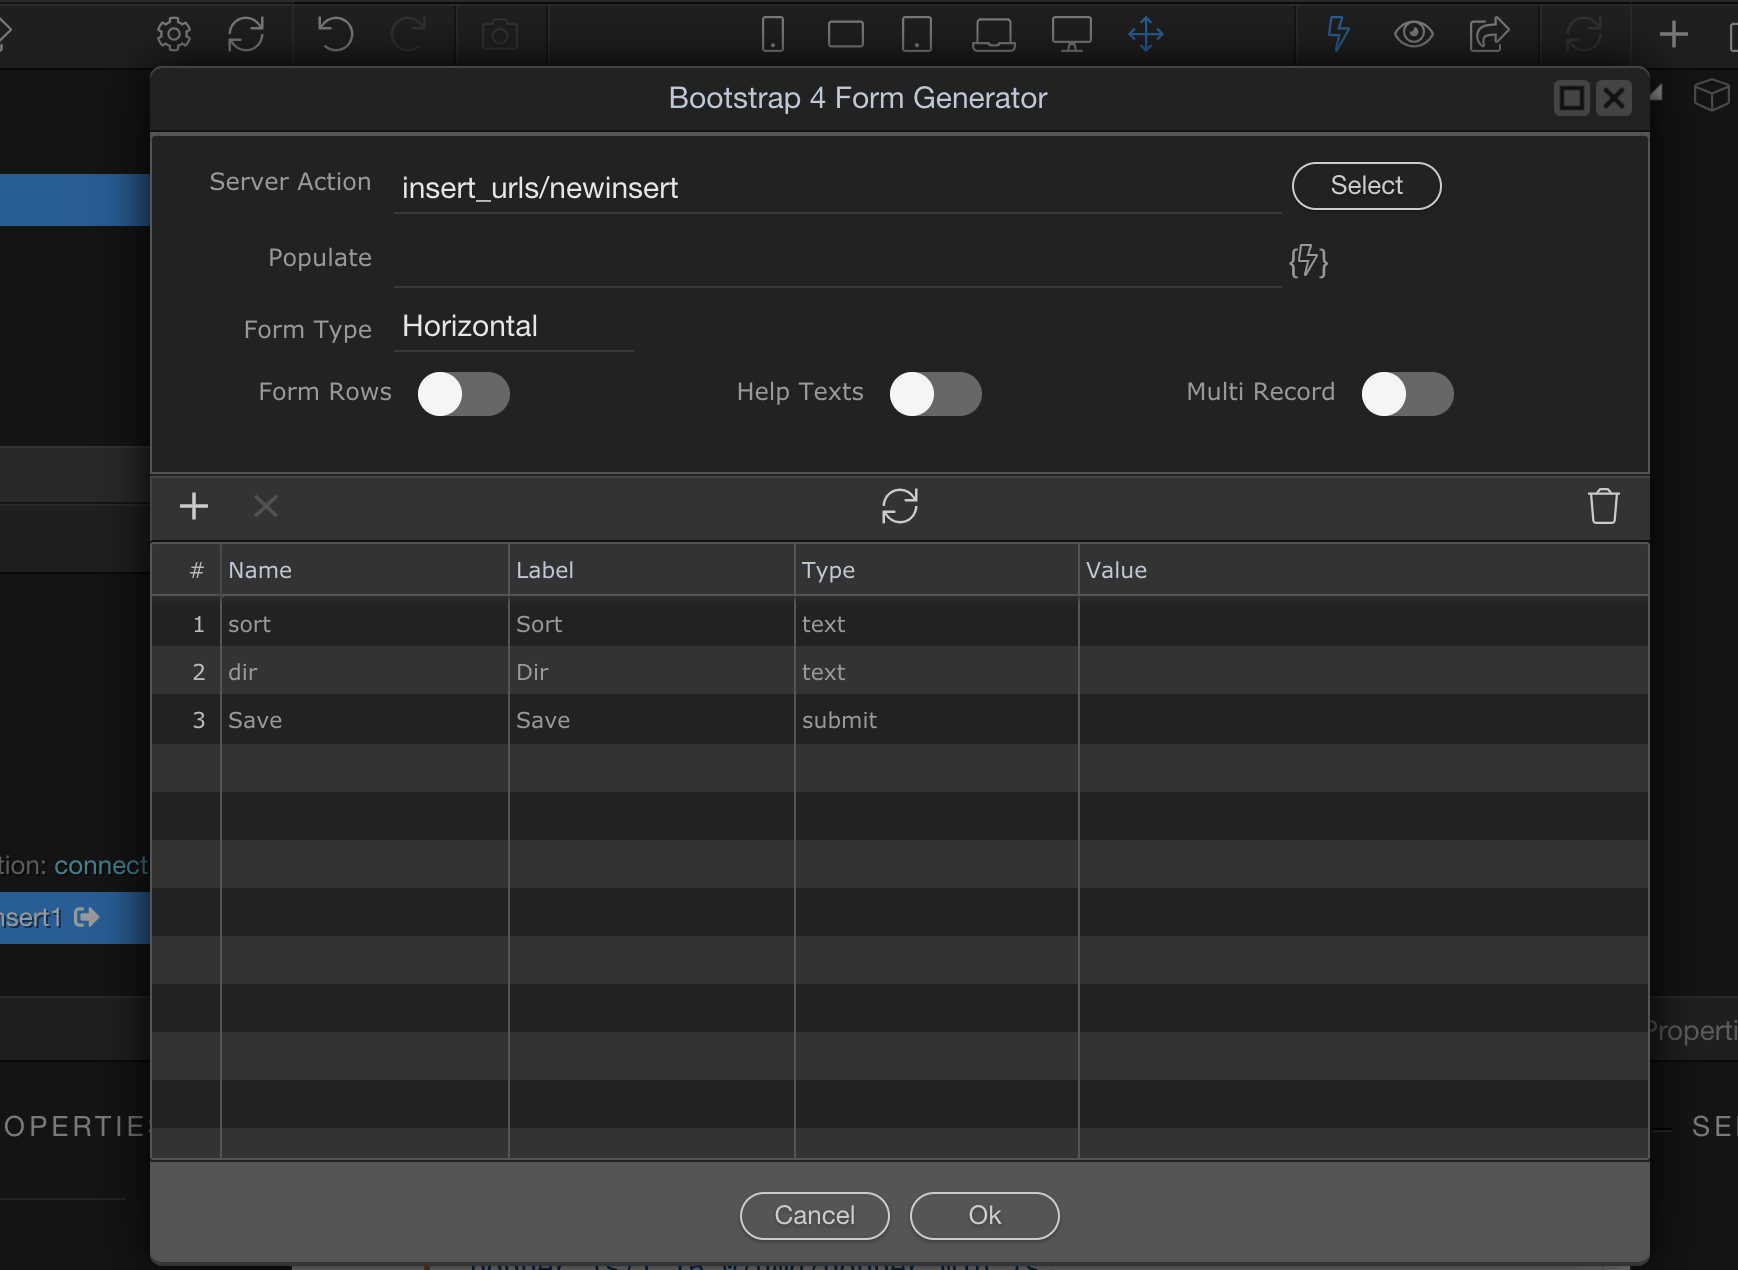1738x1270 pixels.
Task: Cancel the form generator dialog
Action: point(814,1215)
